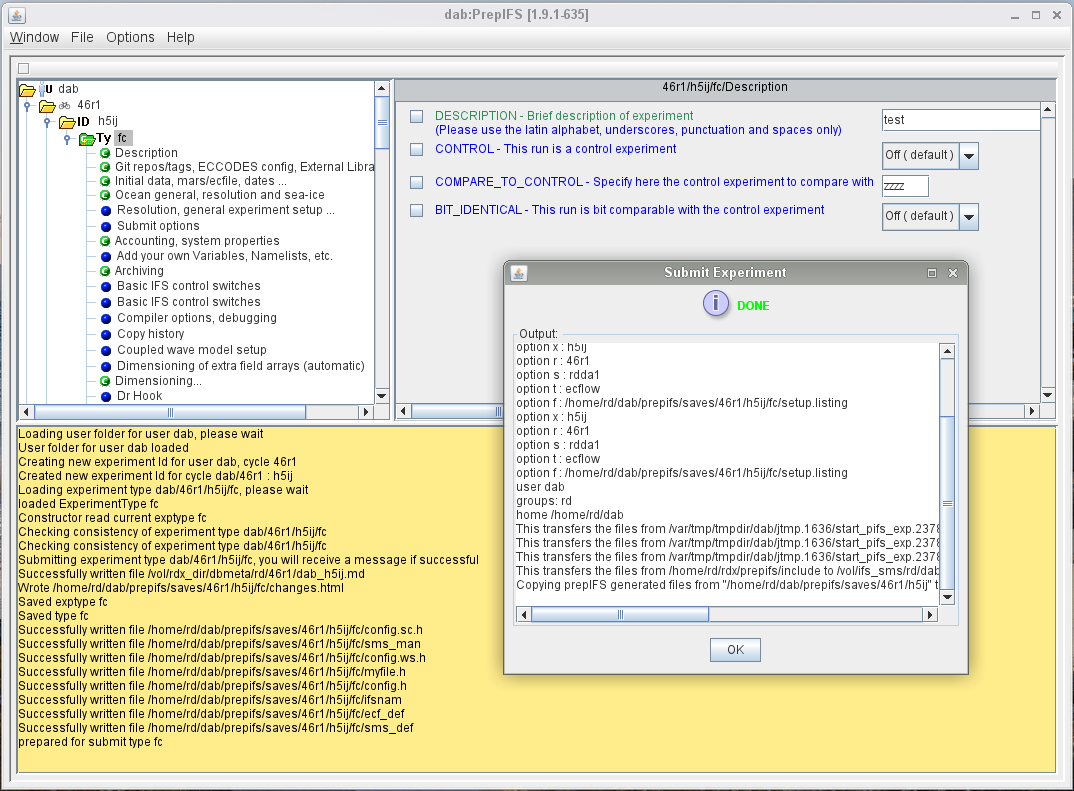This screenshot has width=1074, height=791.
Task: Click the blue ball icon beside second Basic IFS control switches
Action: coord(105,303)
